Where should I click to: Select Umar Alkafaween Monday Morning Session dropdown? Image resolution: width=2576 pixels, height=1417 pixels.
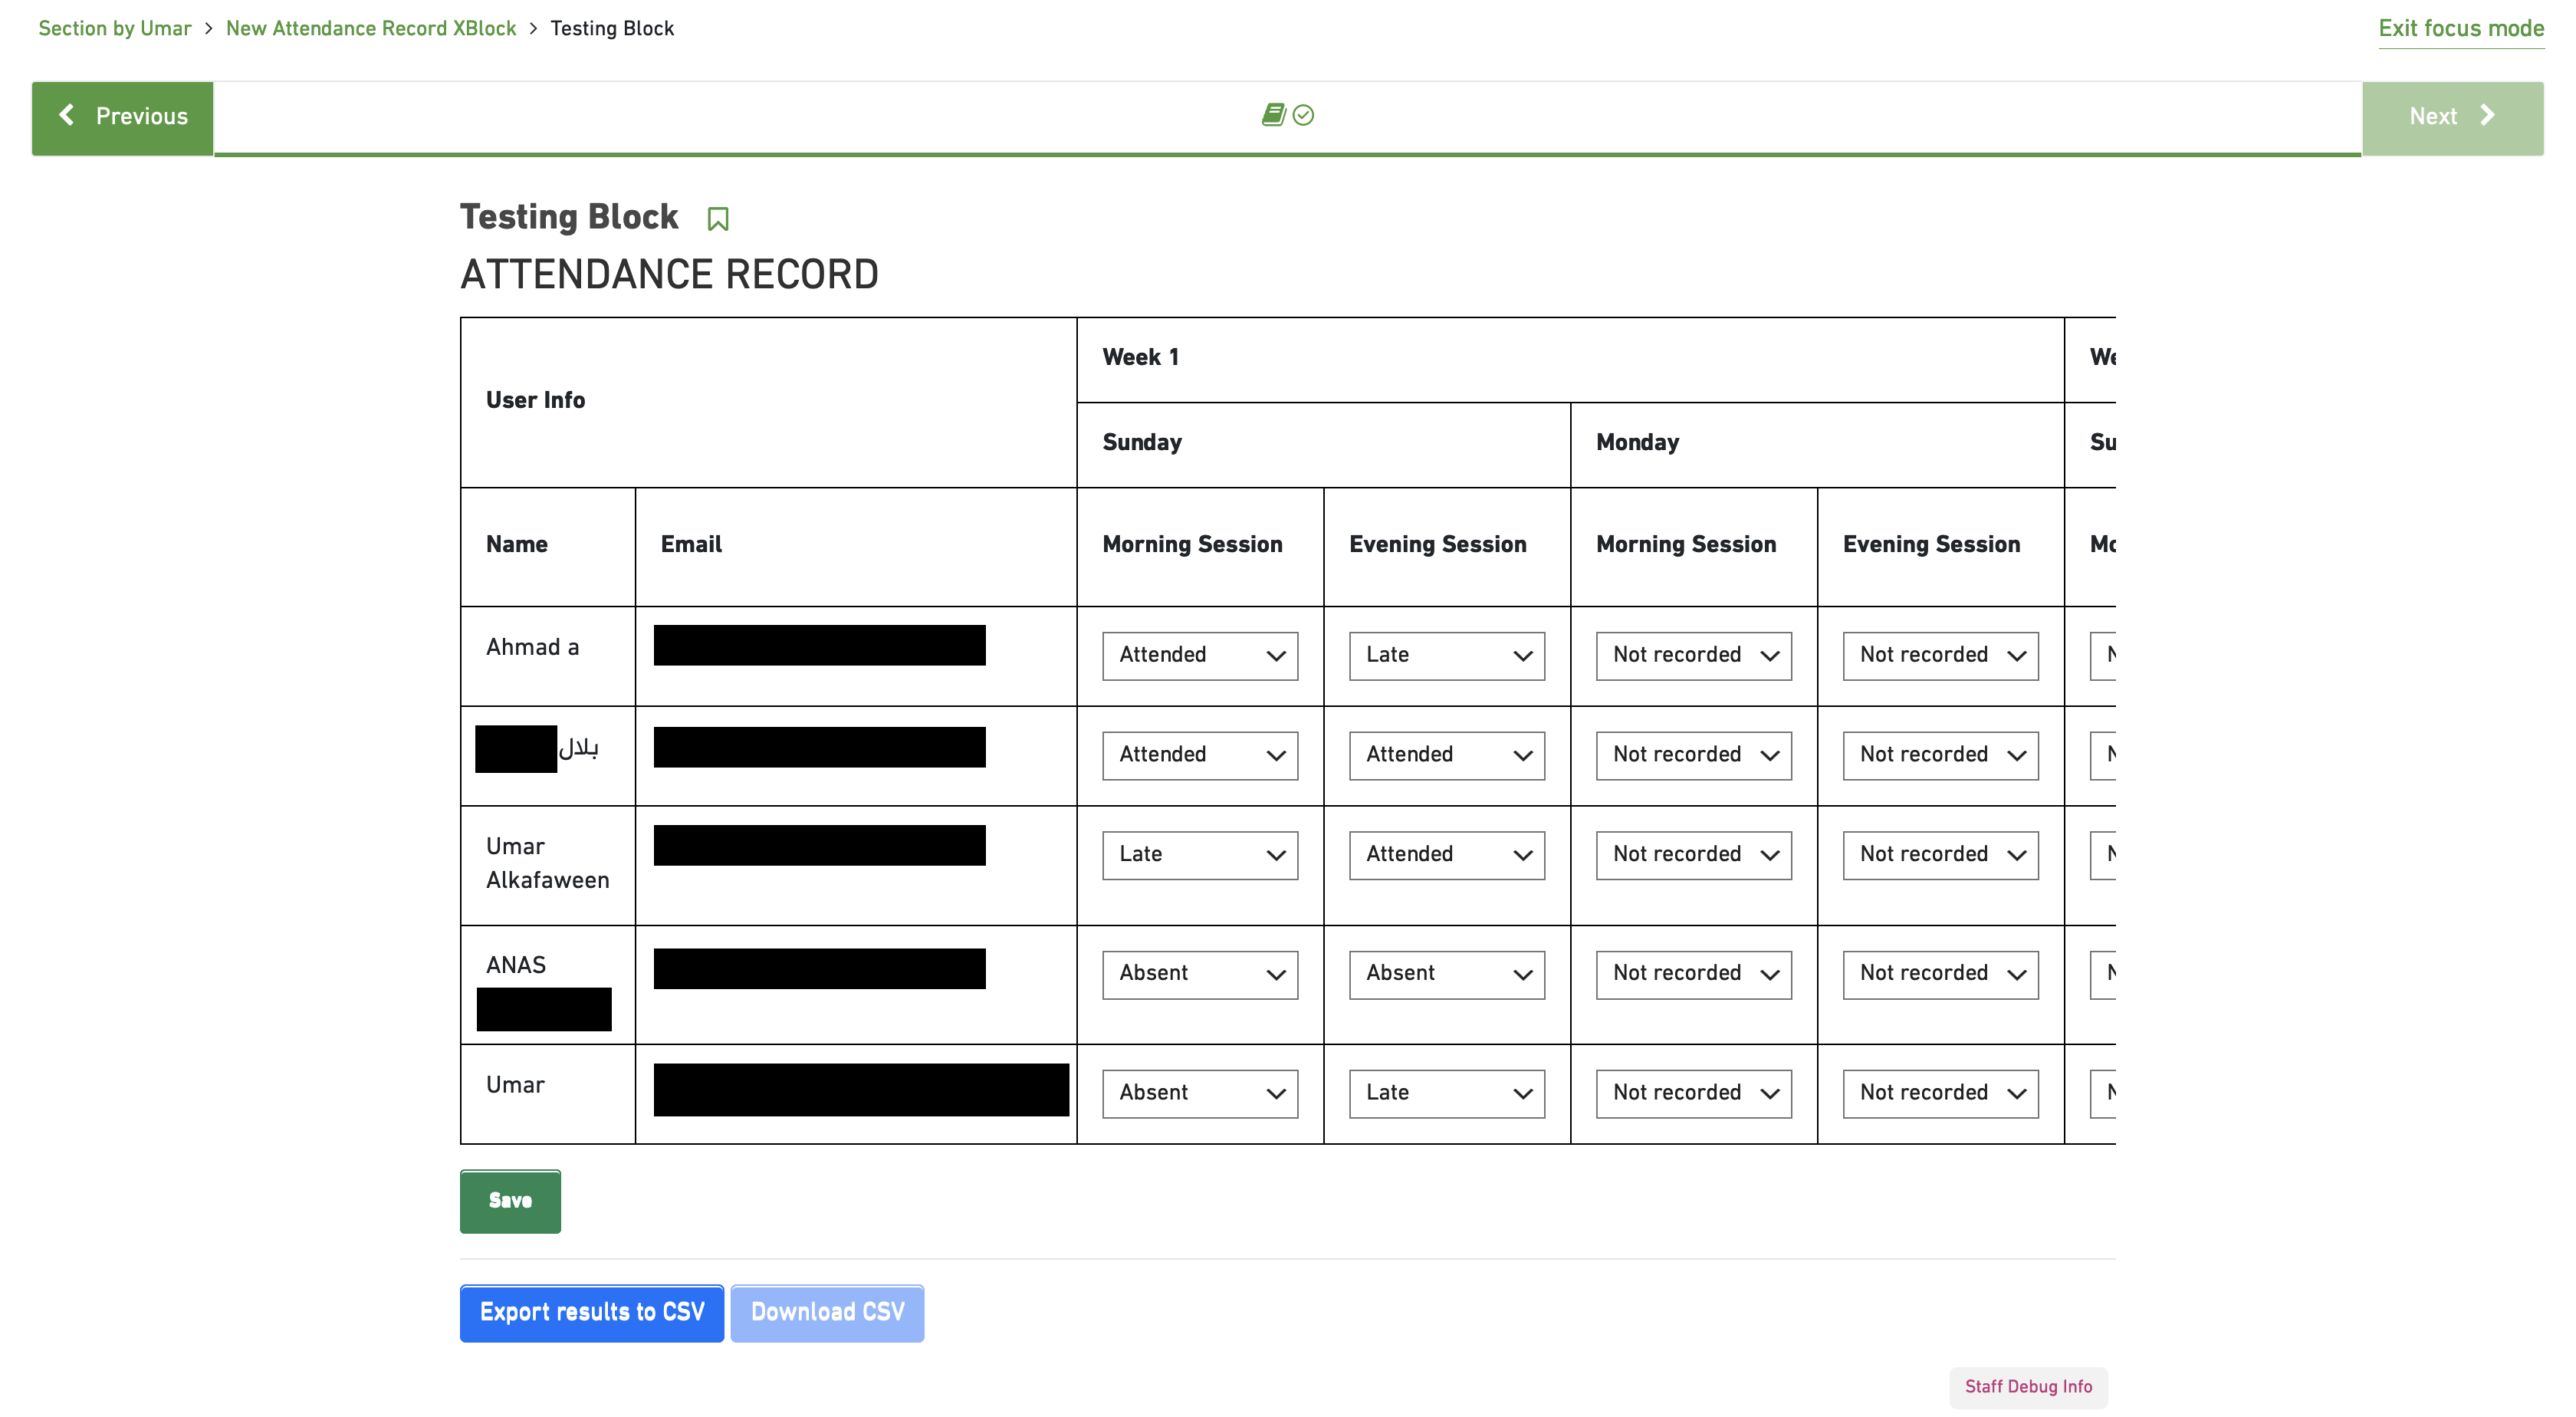tap(1694, 855)
